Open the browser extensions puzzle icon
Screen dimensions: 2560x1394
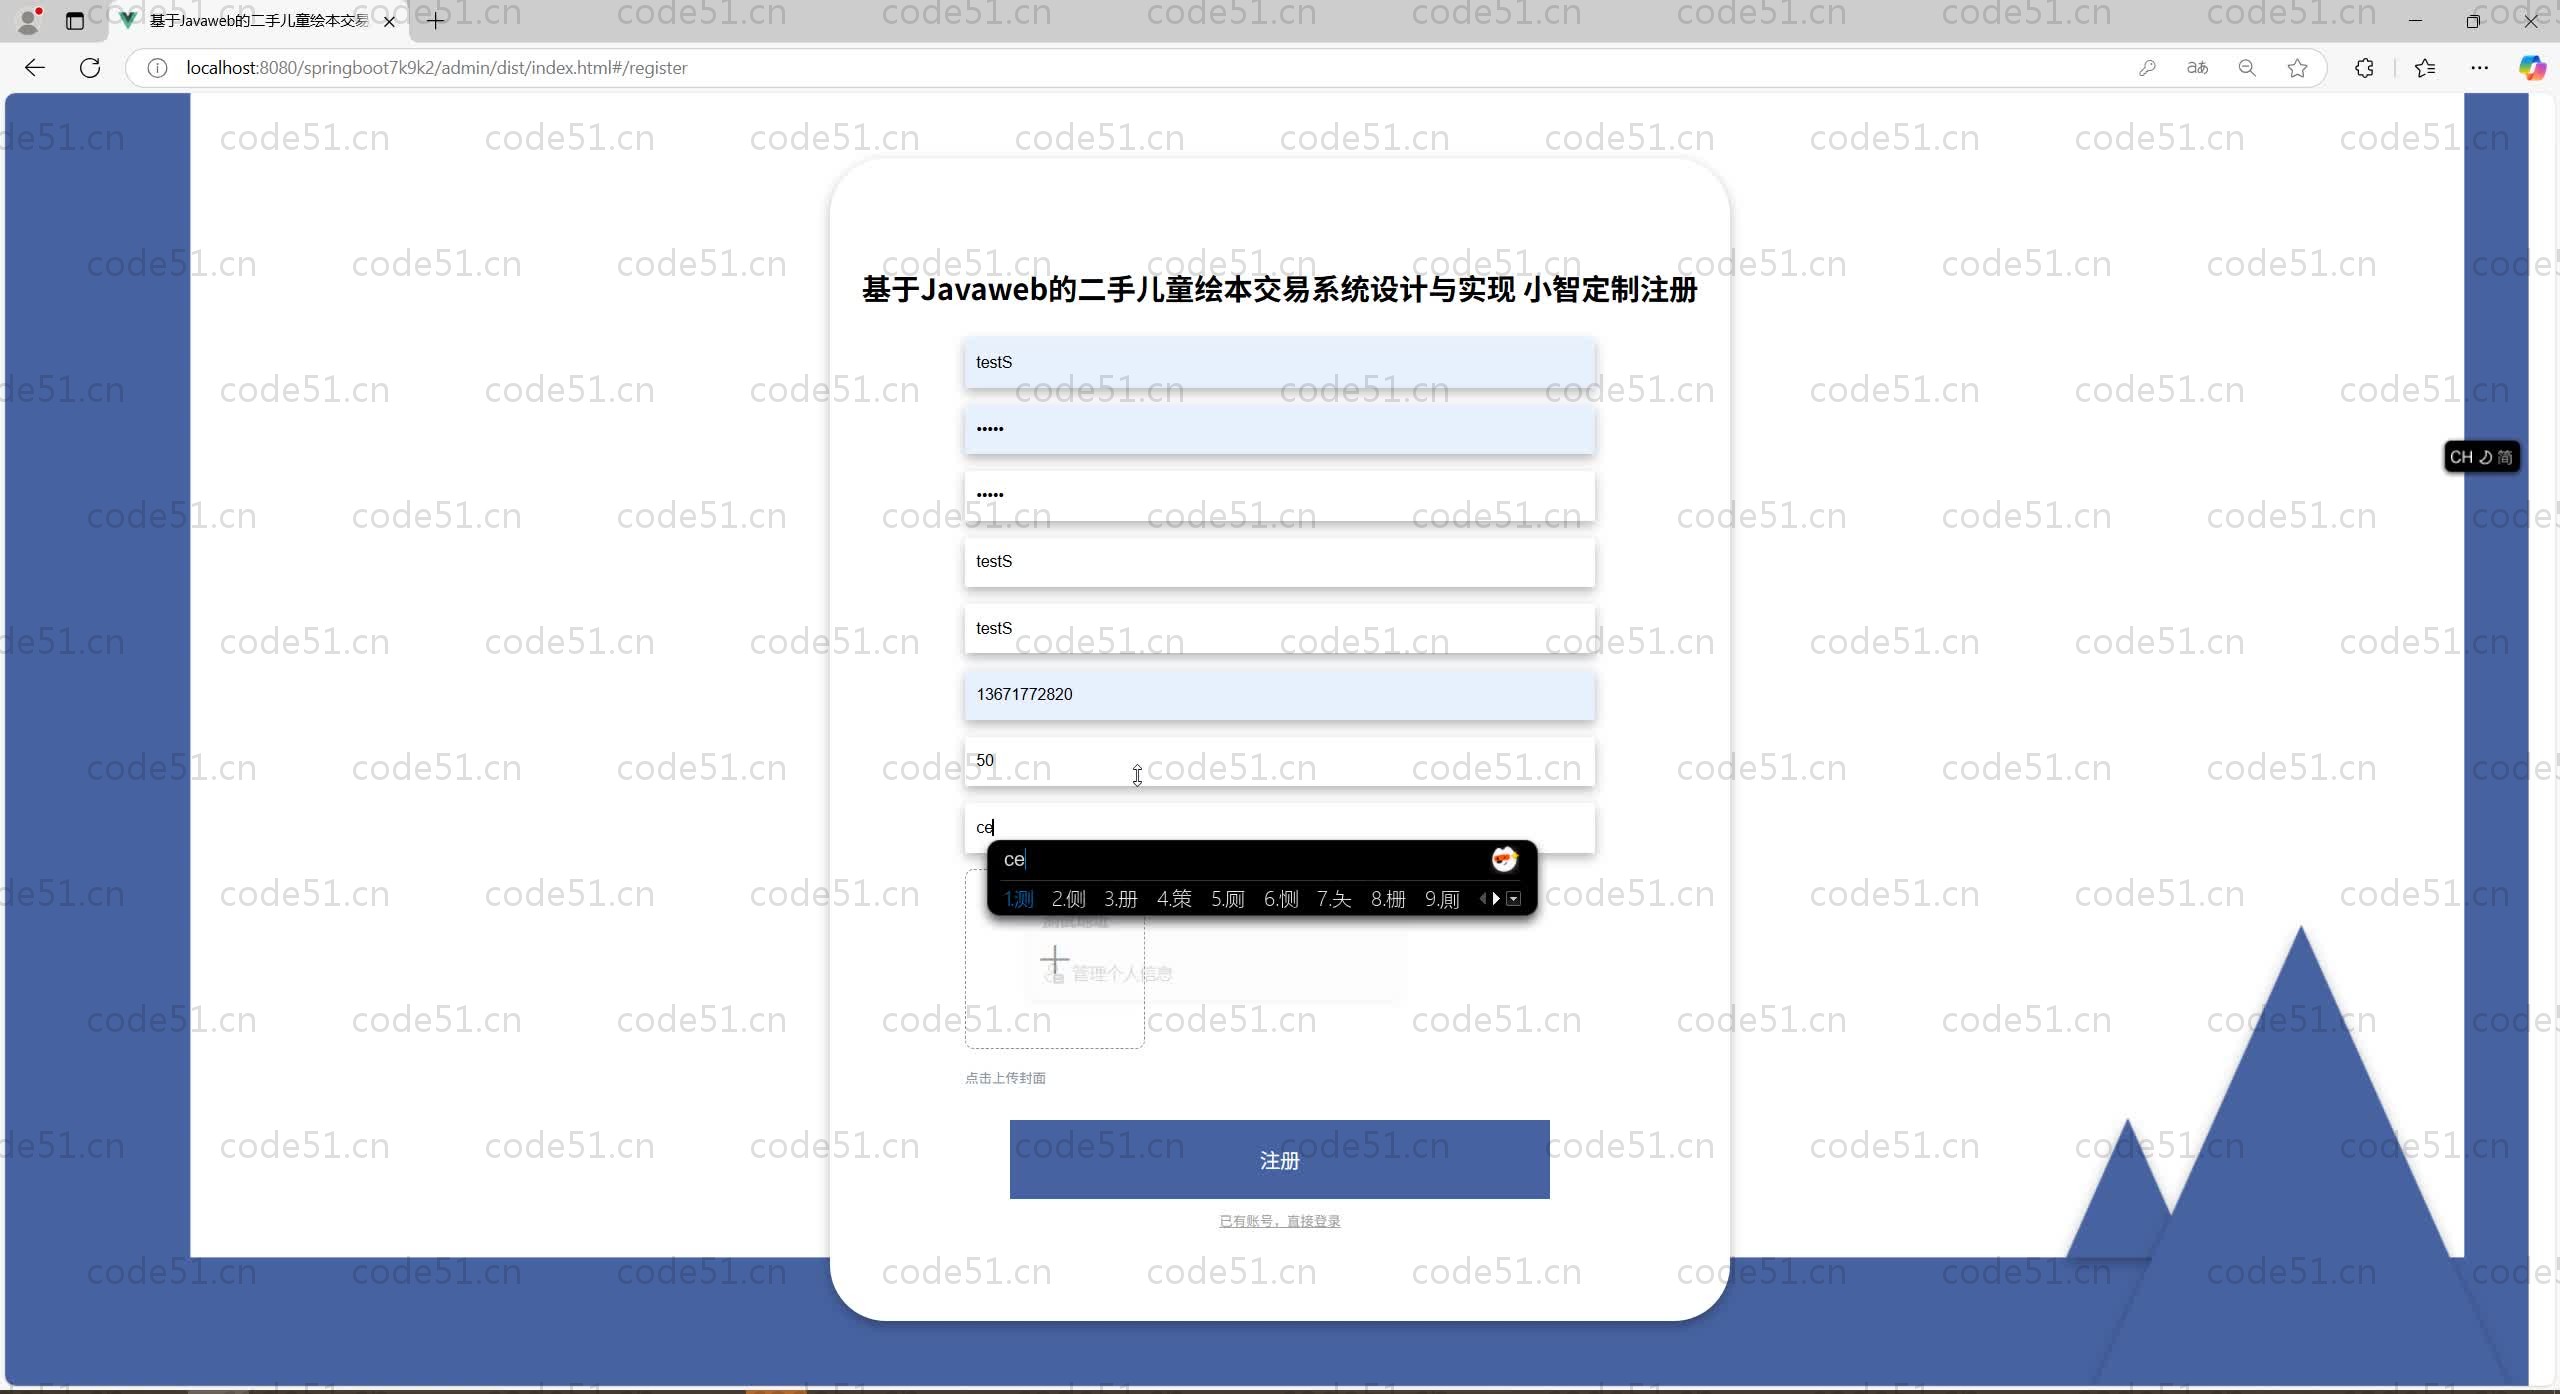[x=2364, y=68]
